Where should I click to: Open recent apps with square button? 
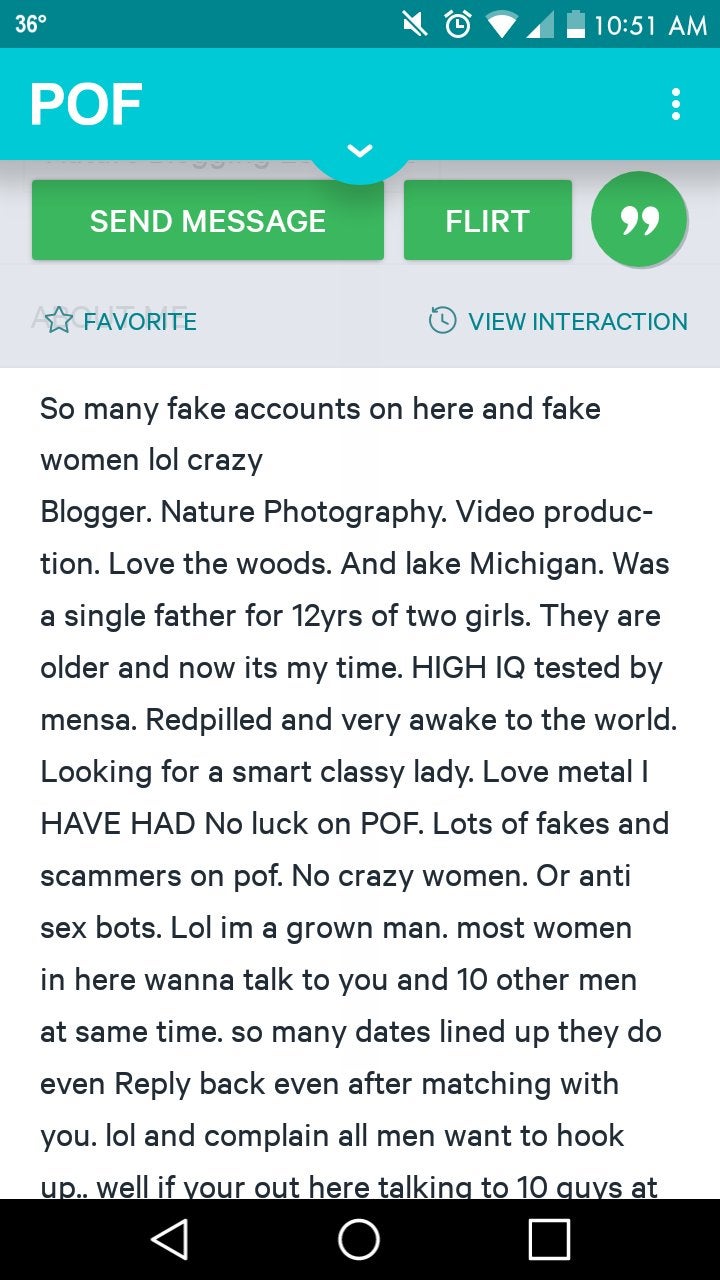coord(549,1240)
